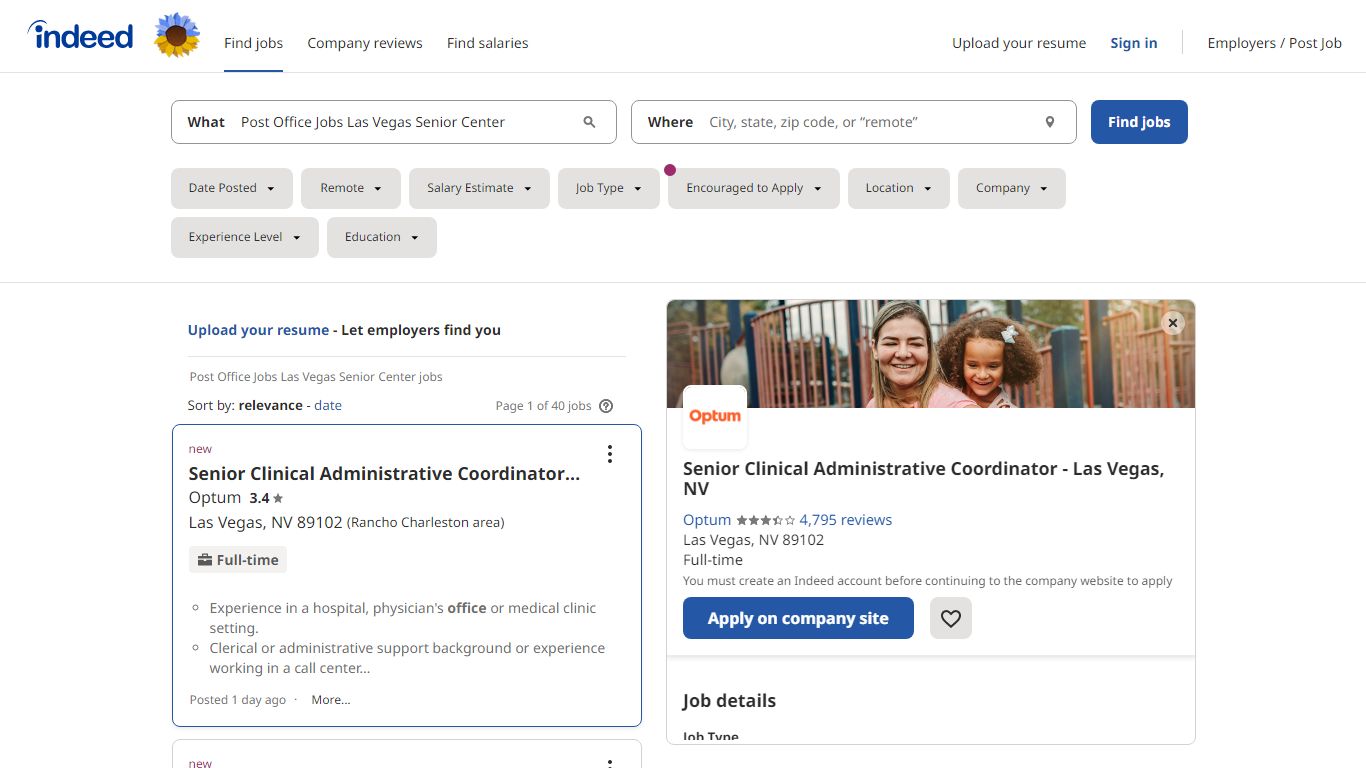The width and height of the screenshot is (1366, 768).
Task: Click the Indeed logo
Action: click(80, 36)
